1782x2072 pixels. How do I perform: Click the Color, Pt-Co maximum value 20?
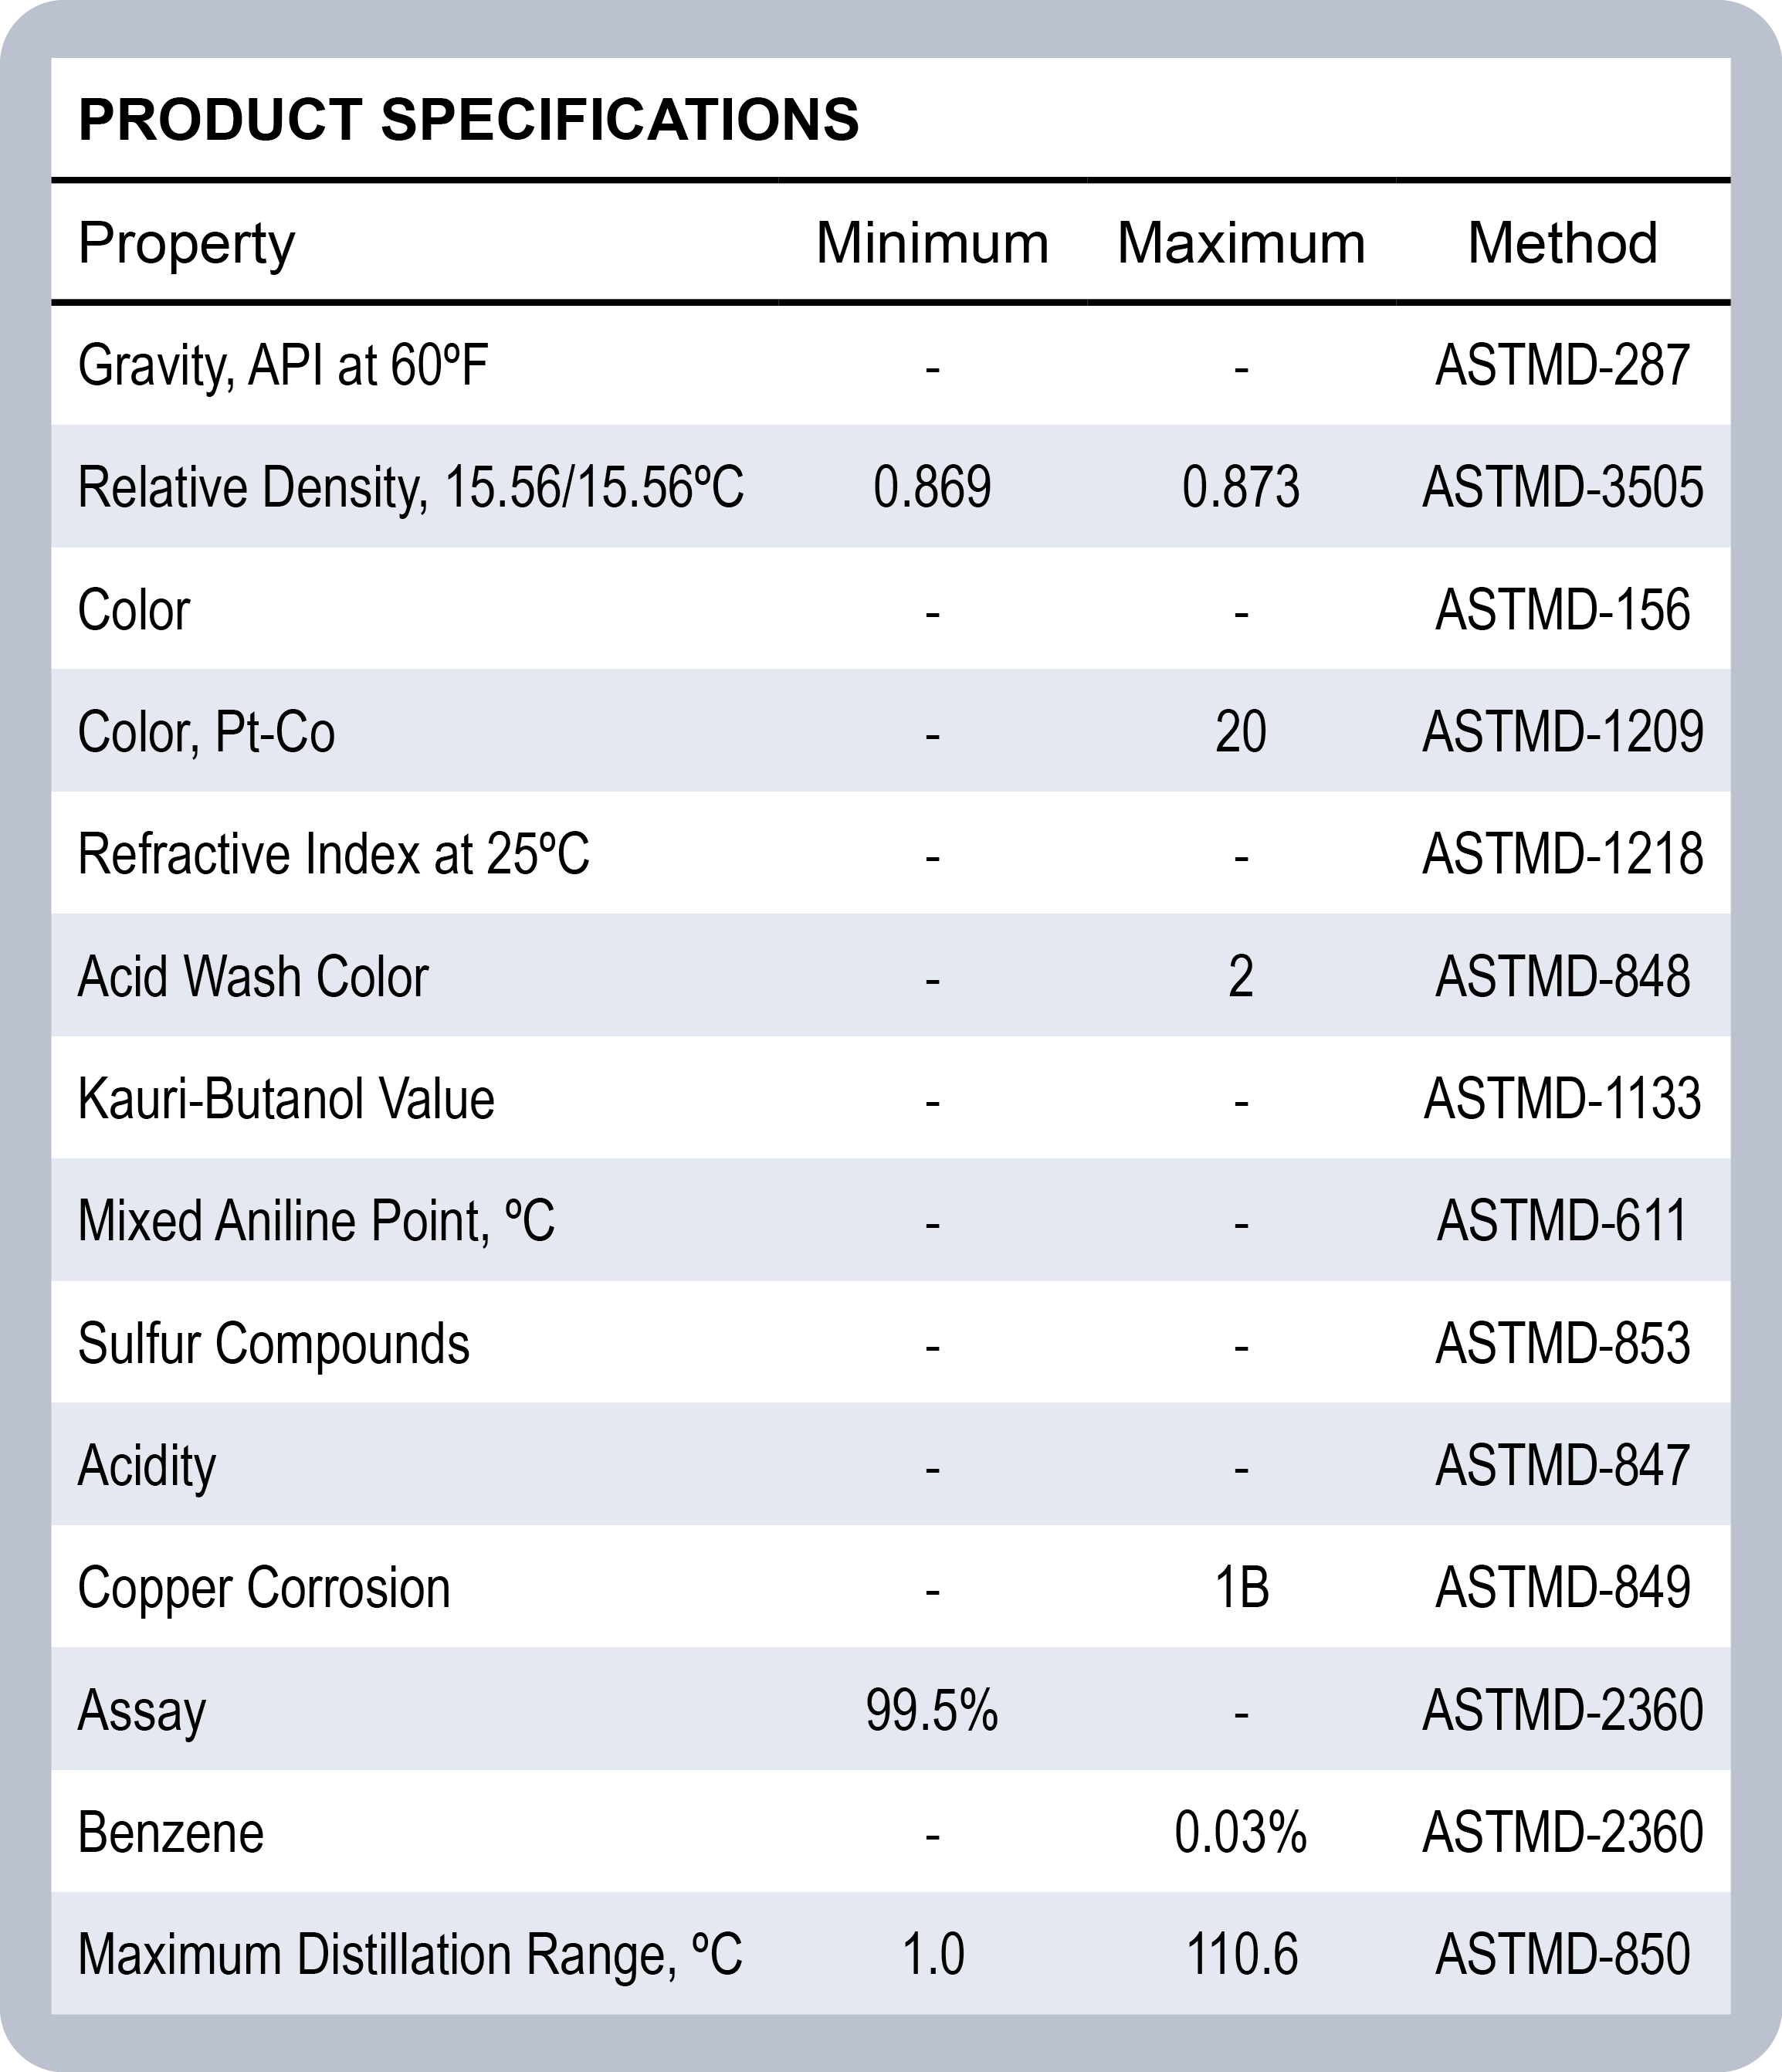pyautogui.click(x=1241, y=732)
